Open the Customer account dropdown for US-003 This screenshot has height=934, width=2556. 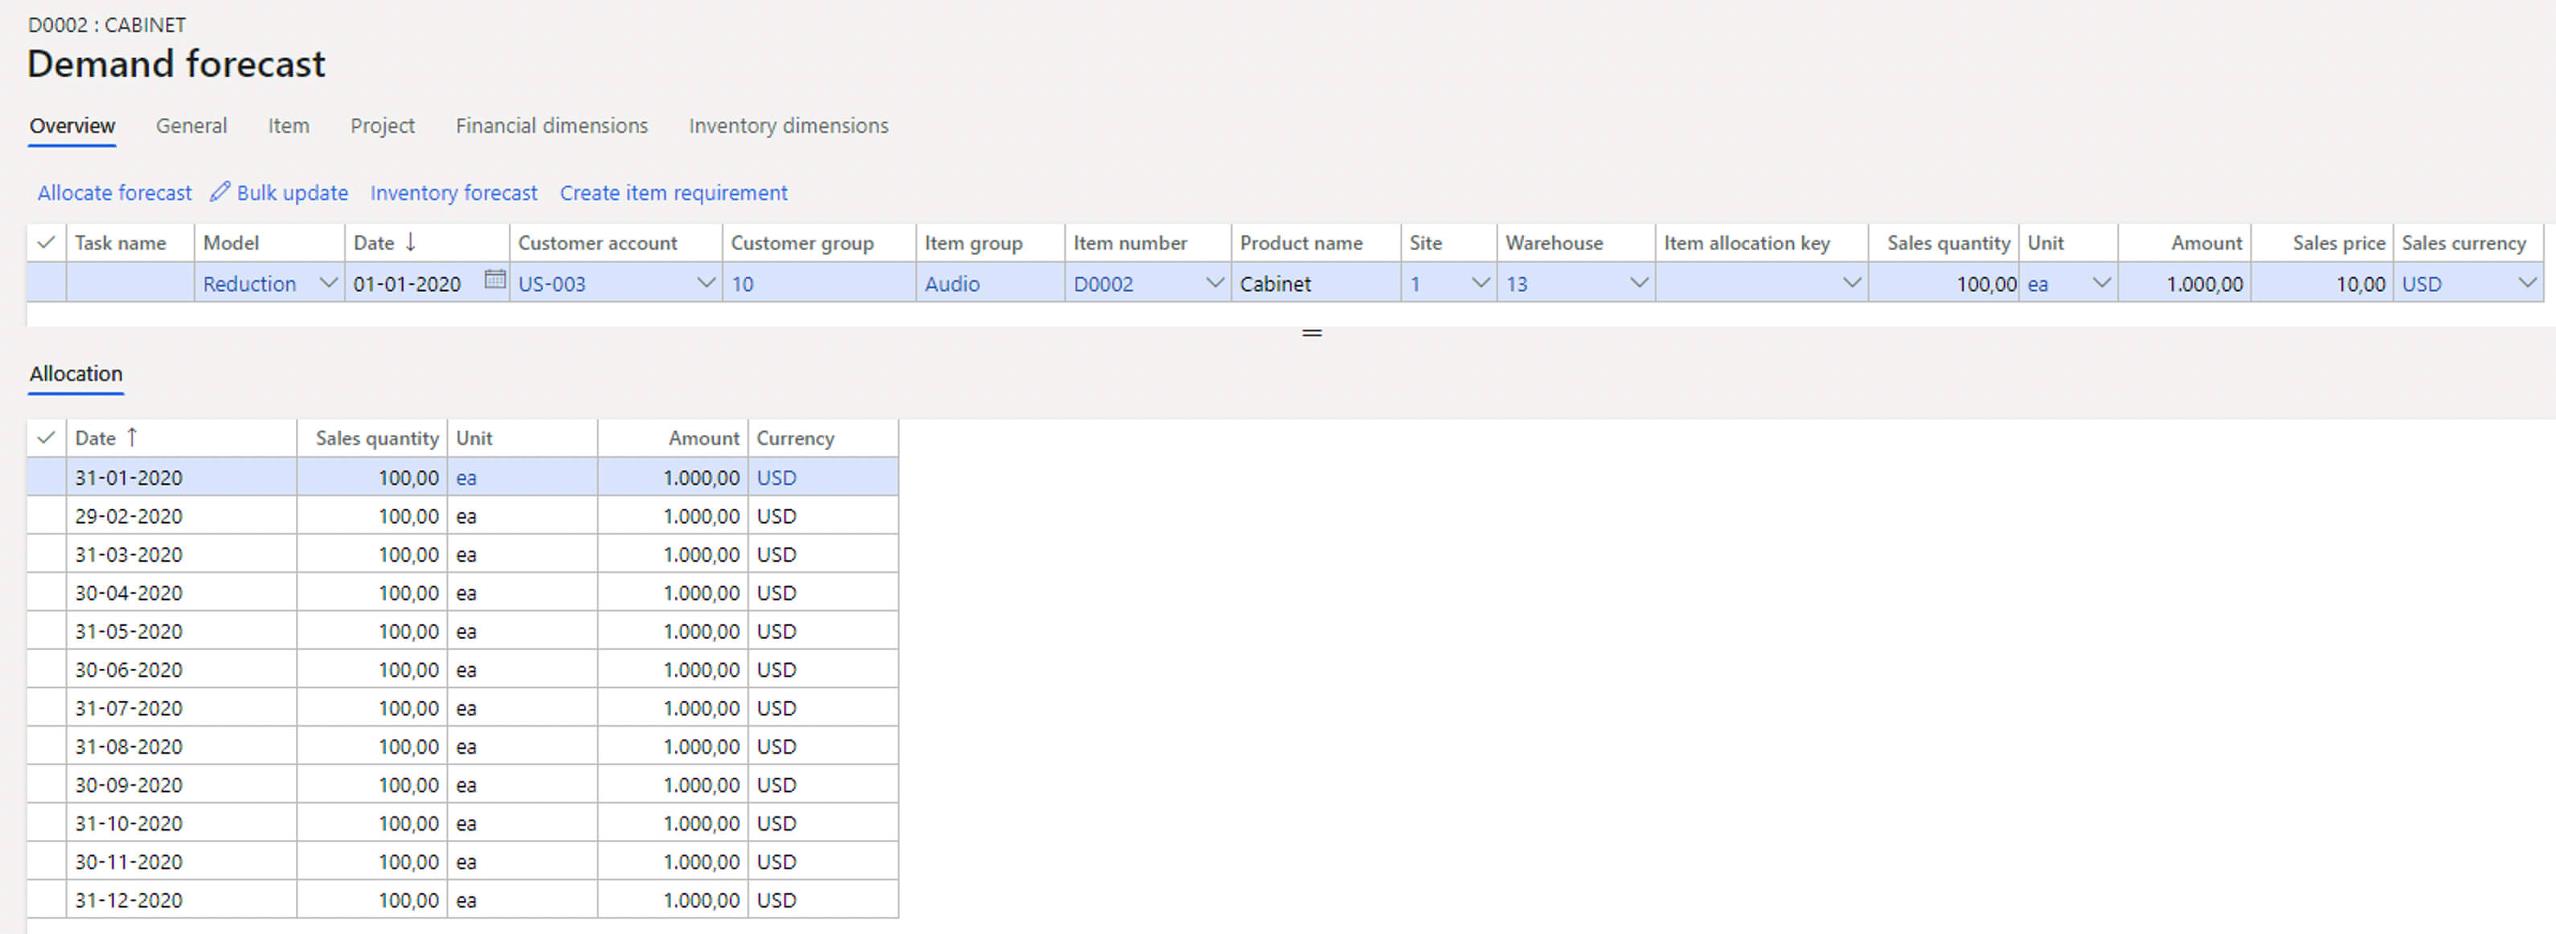pos(705,284)
